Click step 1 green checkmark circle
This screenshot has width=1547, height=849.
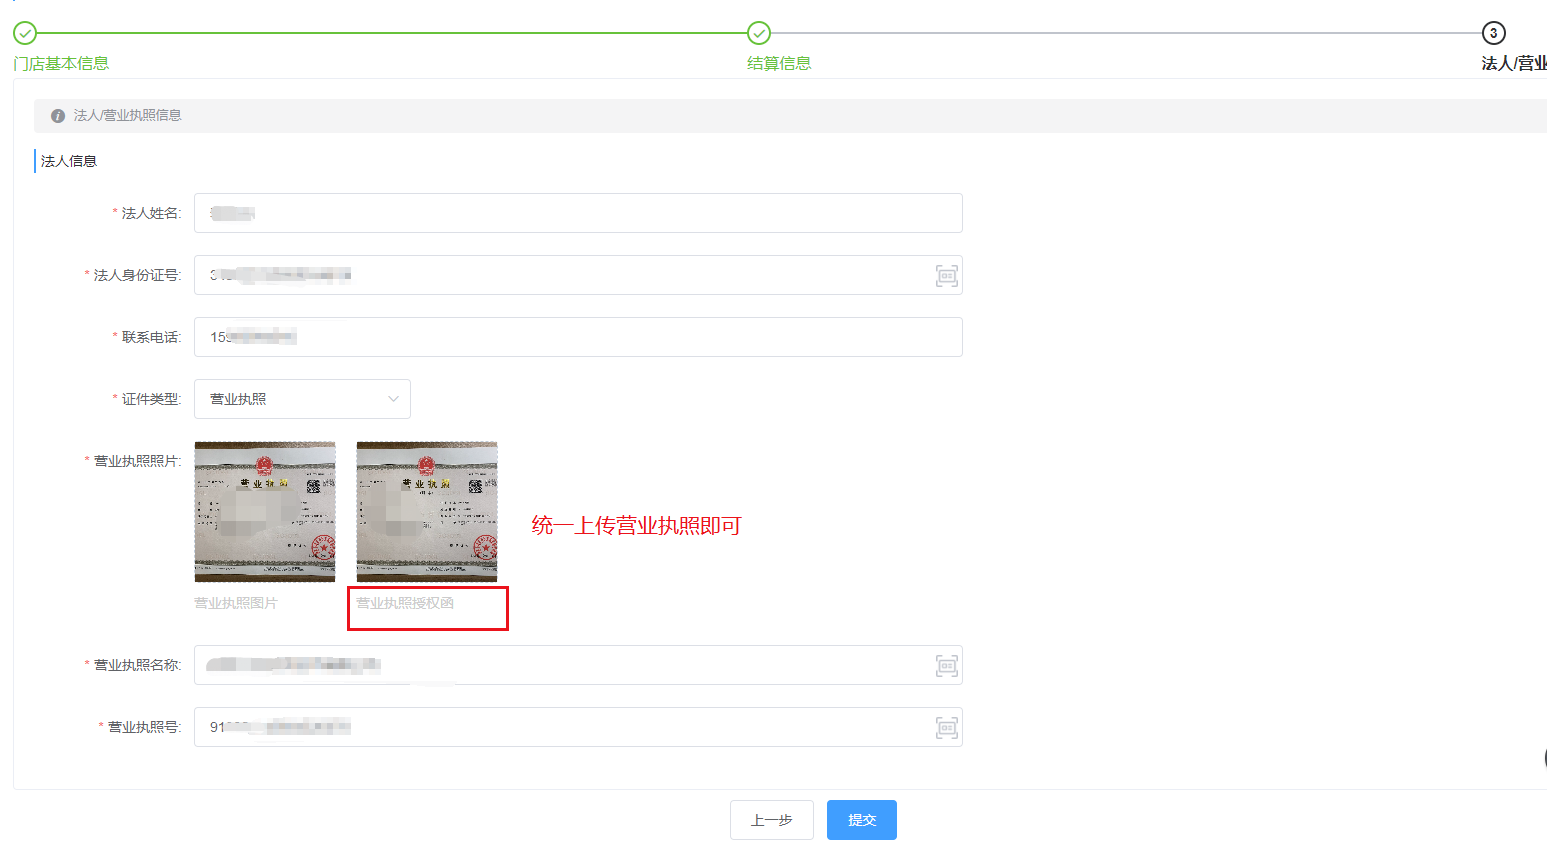click(25, 33)
